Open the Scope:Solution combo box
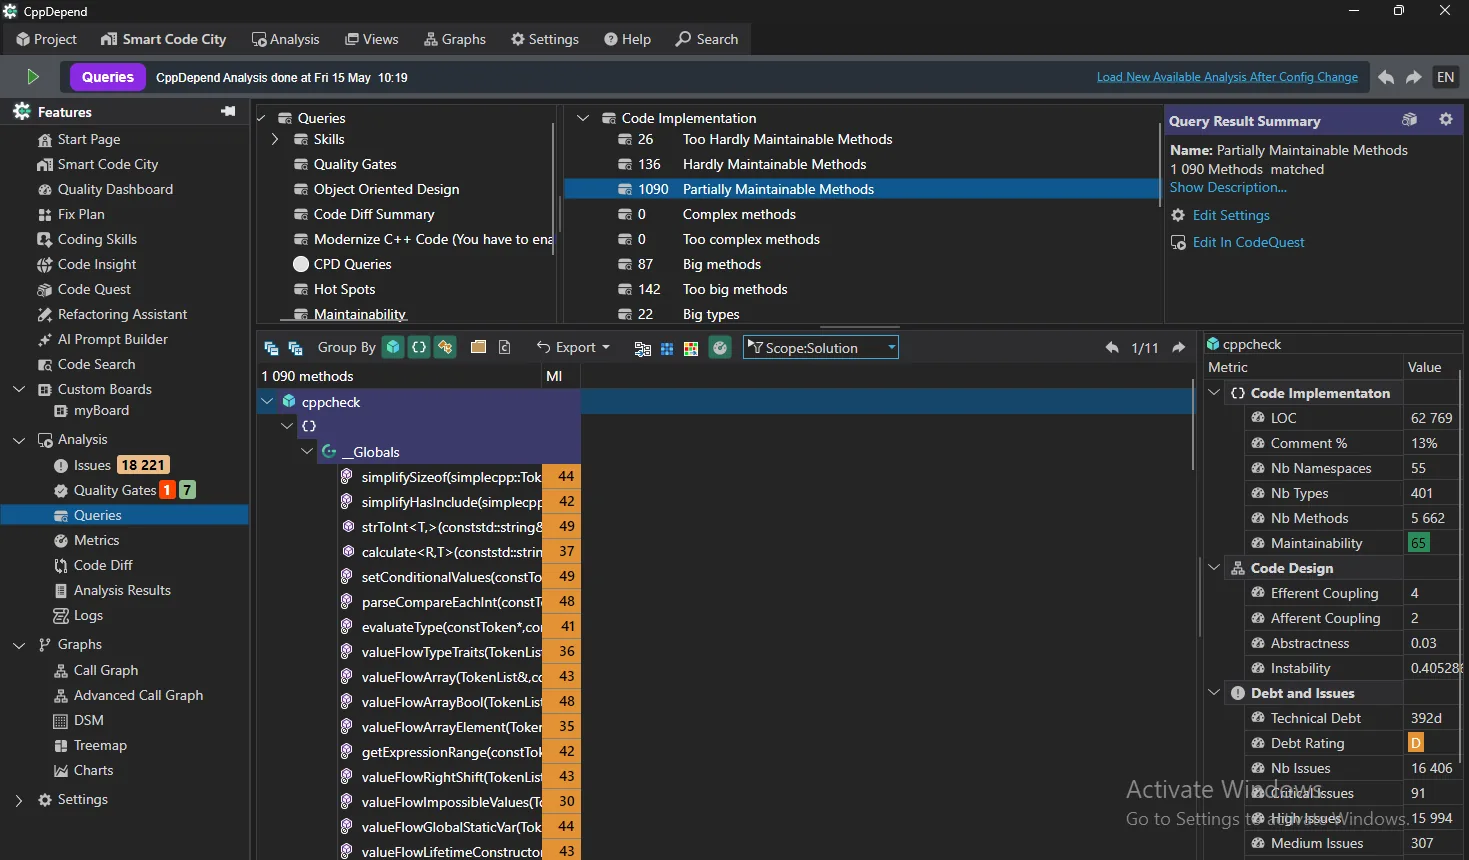The image size is (1469, 860). [x=821, y=347]
